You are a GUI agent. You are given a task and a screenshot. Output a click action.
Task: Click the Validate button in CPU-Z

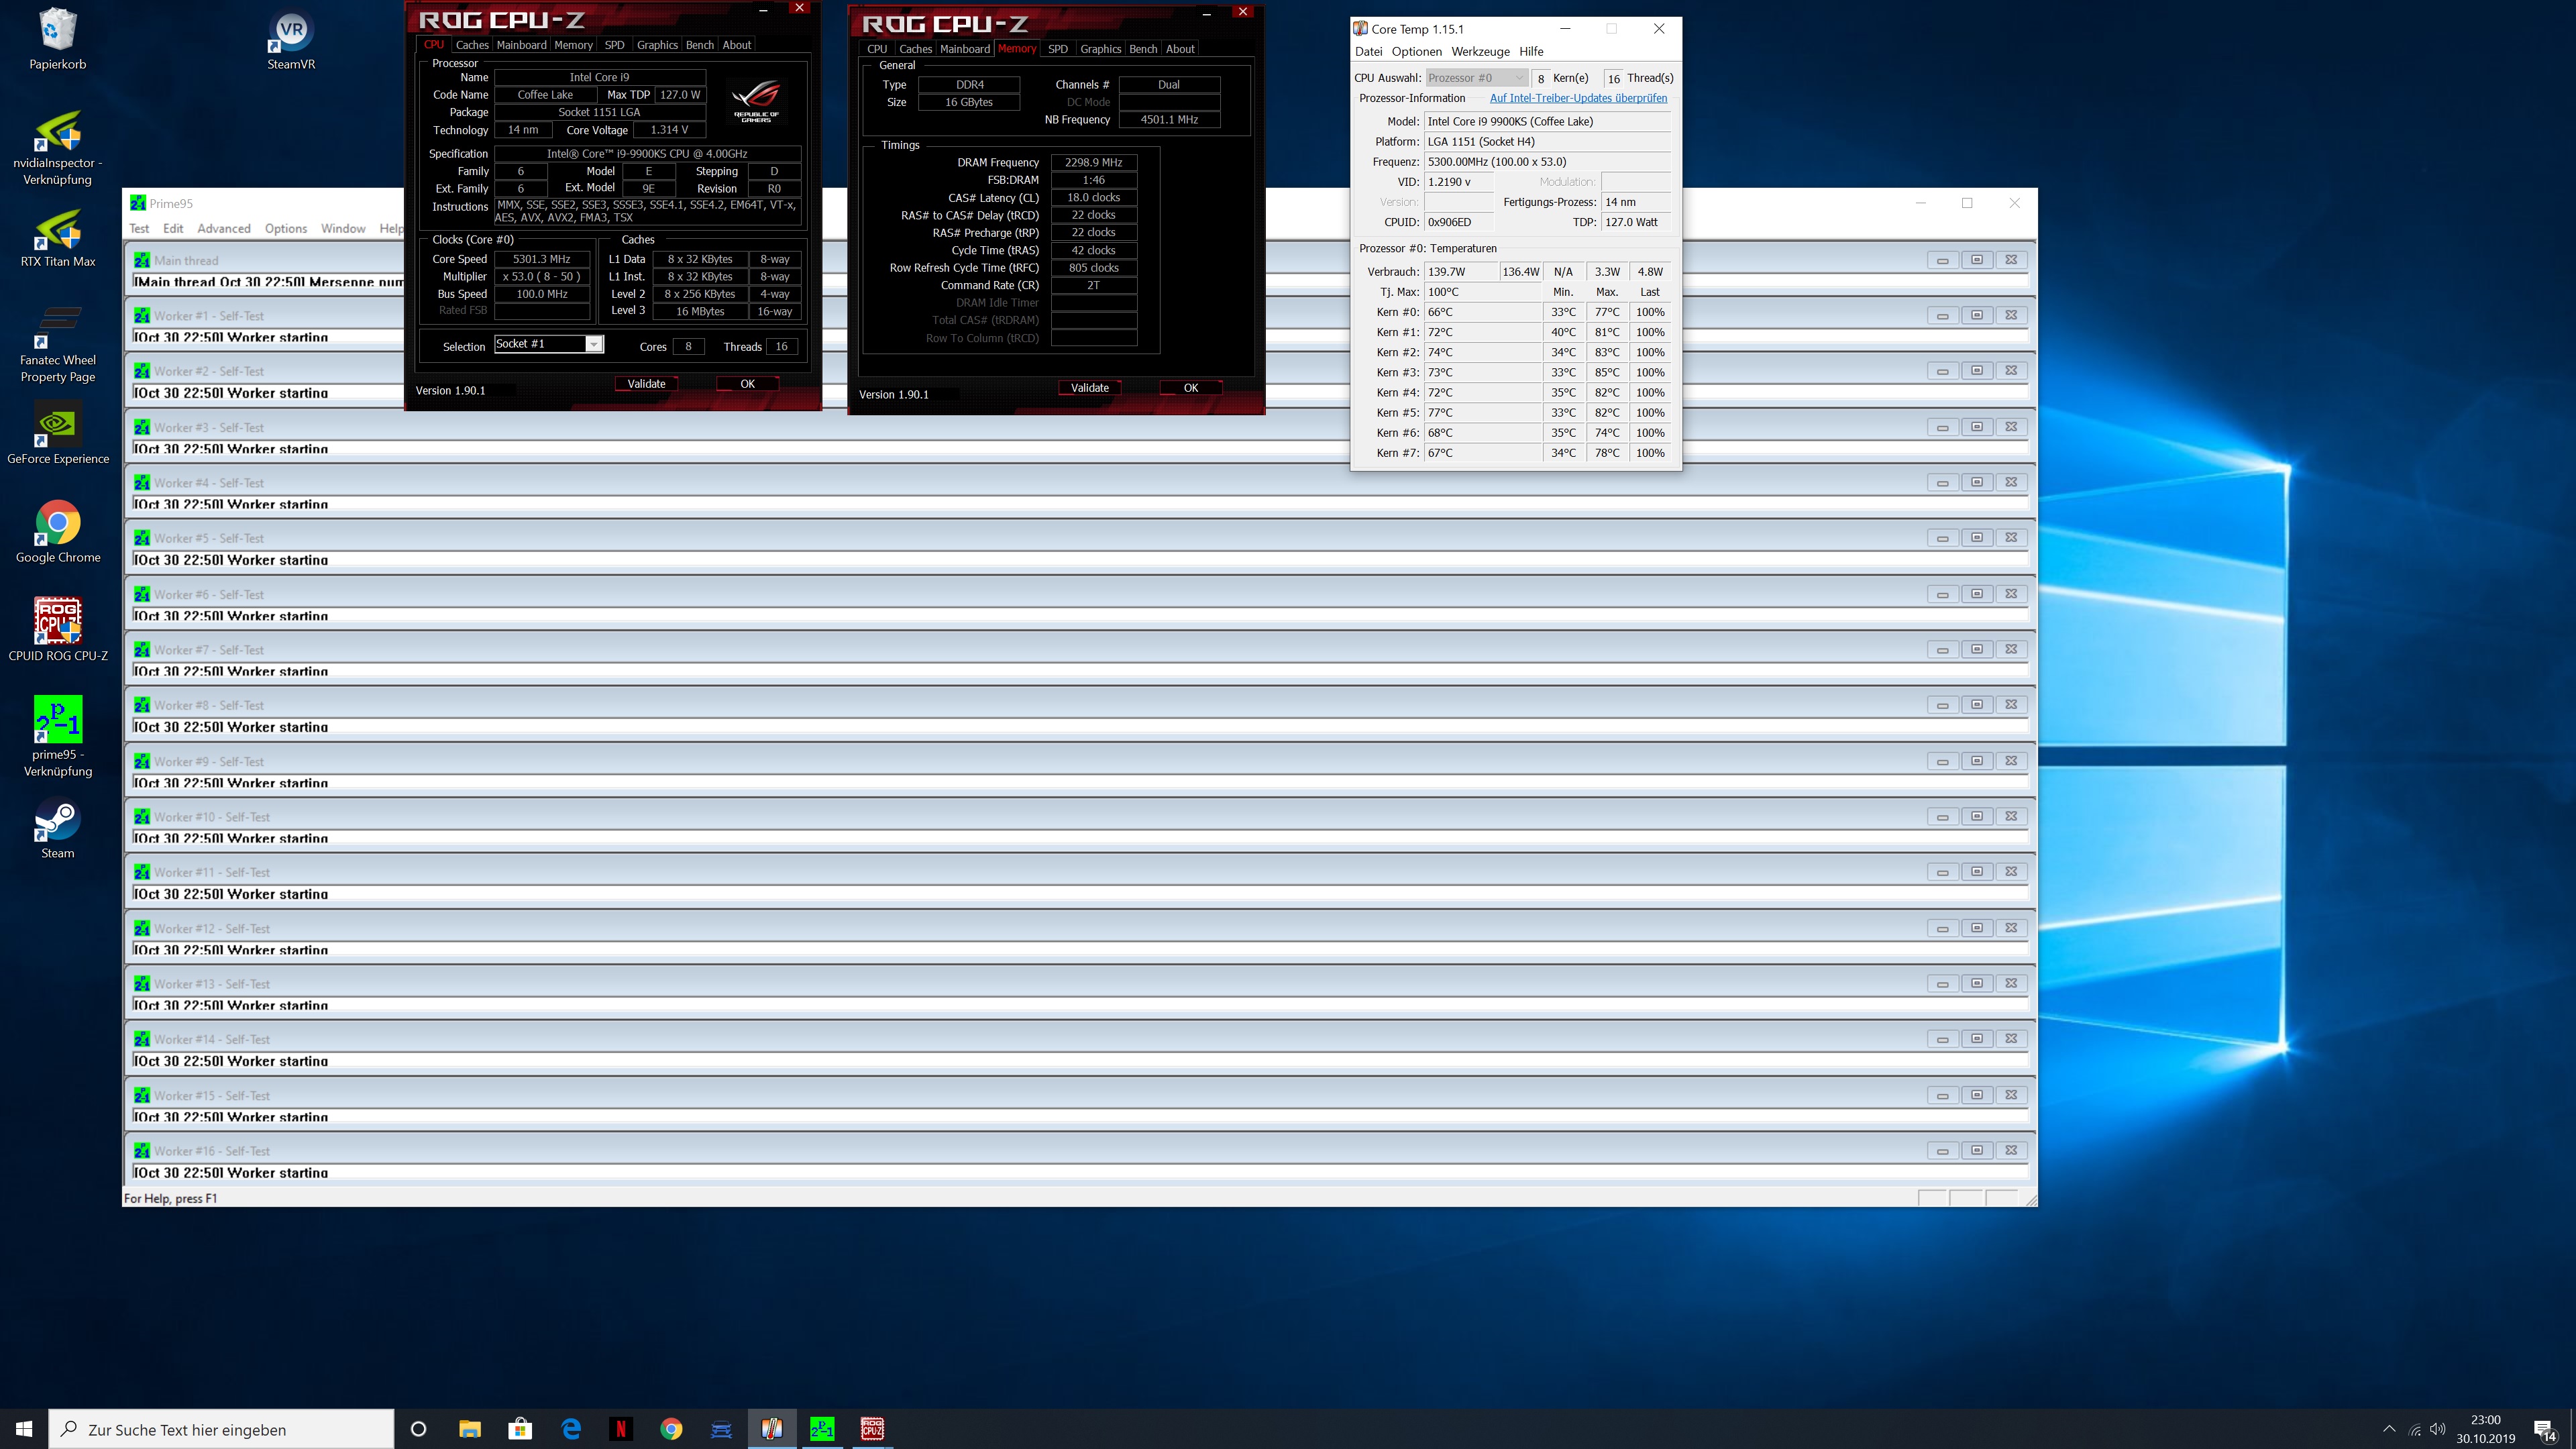pos(645,383)
